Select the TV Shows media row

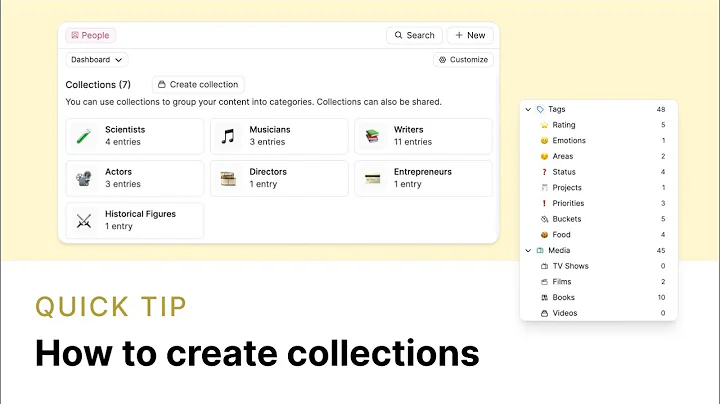[599, 266]
